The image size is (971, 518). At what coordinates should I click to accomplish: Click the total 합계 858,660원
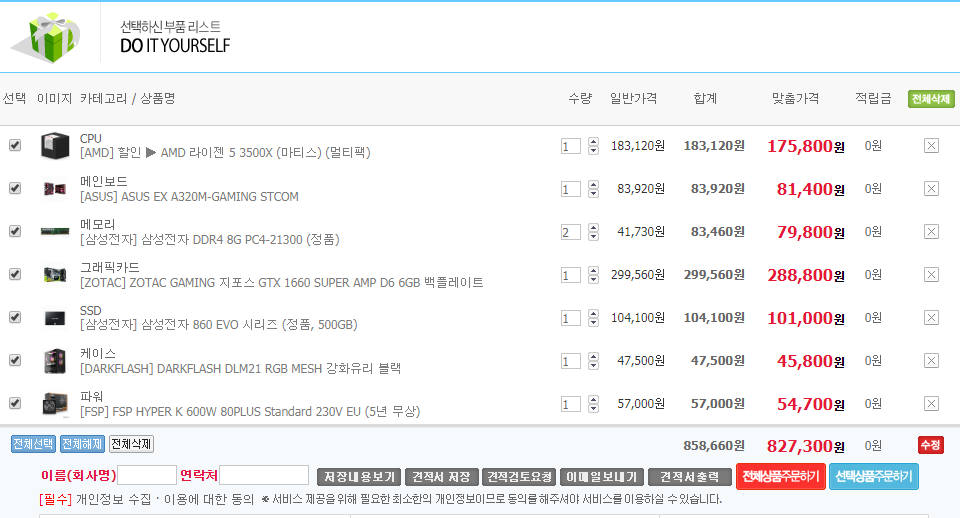point(714,446)
